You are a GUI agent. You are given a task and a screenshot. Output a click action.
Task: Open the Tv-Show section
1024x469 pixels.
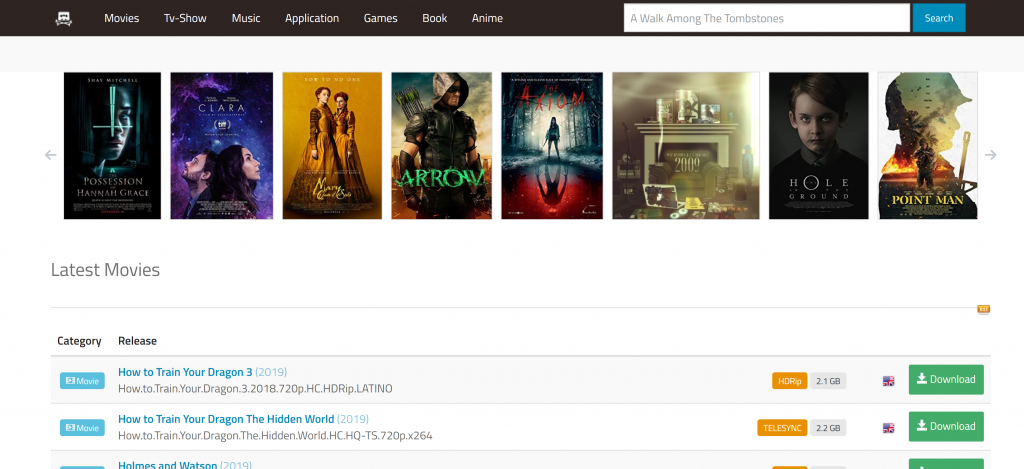click(x=185, y=18)
